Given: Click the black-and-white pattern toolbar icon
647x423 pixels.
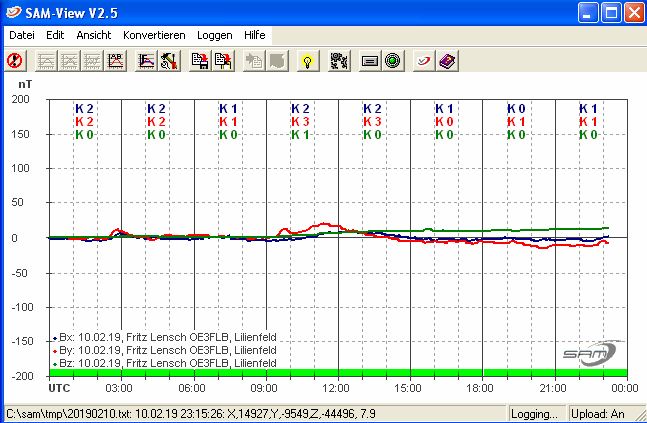Looking at the screenshot, I should point(338,60).
